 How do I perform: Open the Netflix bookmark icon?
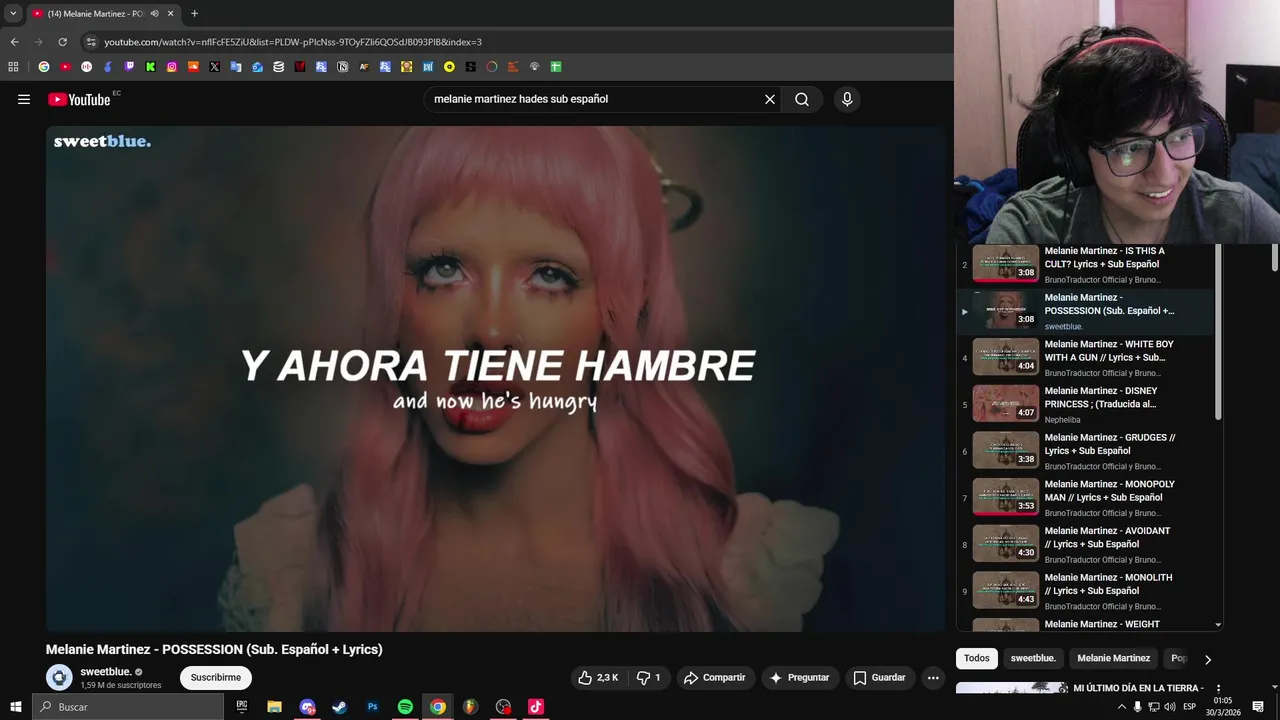(x=300, y=67)
